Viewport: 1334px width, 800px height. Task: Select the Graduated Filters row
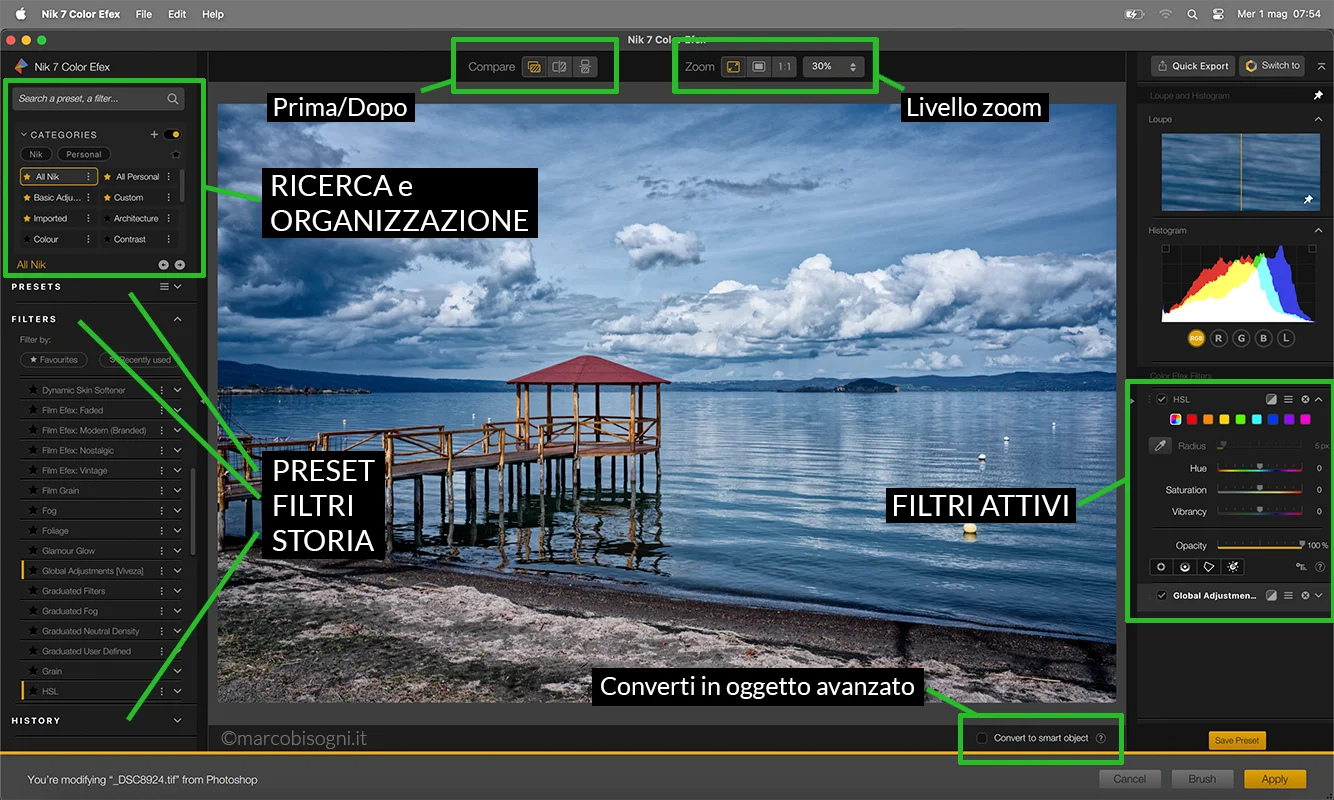(x=103, y=591)
